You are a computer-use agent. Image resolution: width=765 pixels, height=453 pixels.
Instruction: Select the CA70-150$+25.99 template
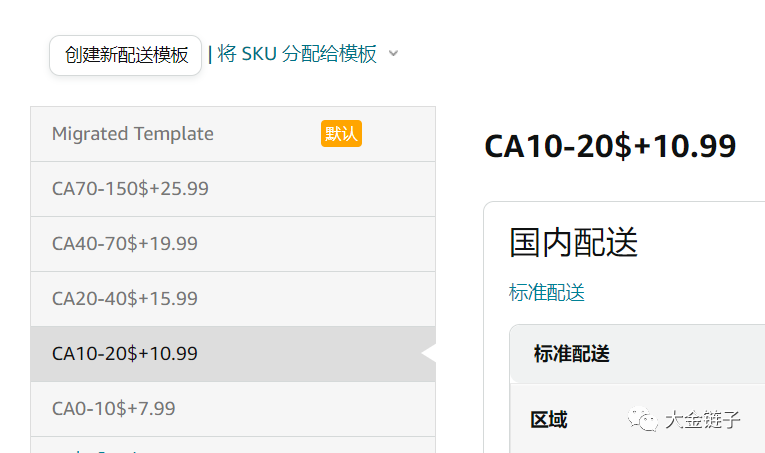[233, 189]
